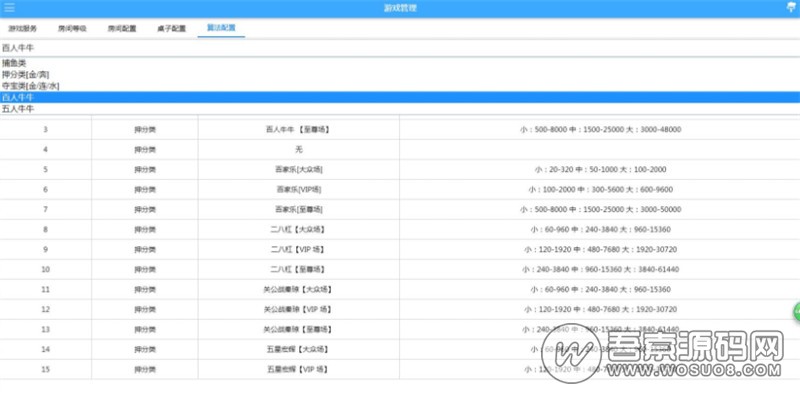Click row 3 value 小：500-8000 … 3000-48000
The width and height of the screenshot is (800, 396).
click(601, 130)
